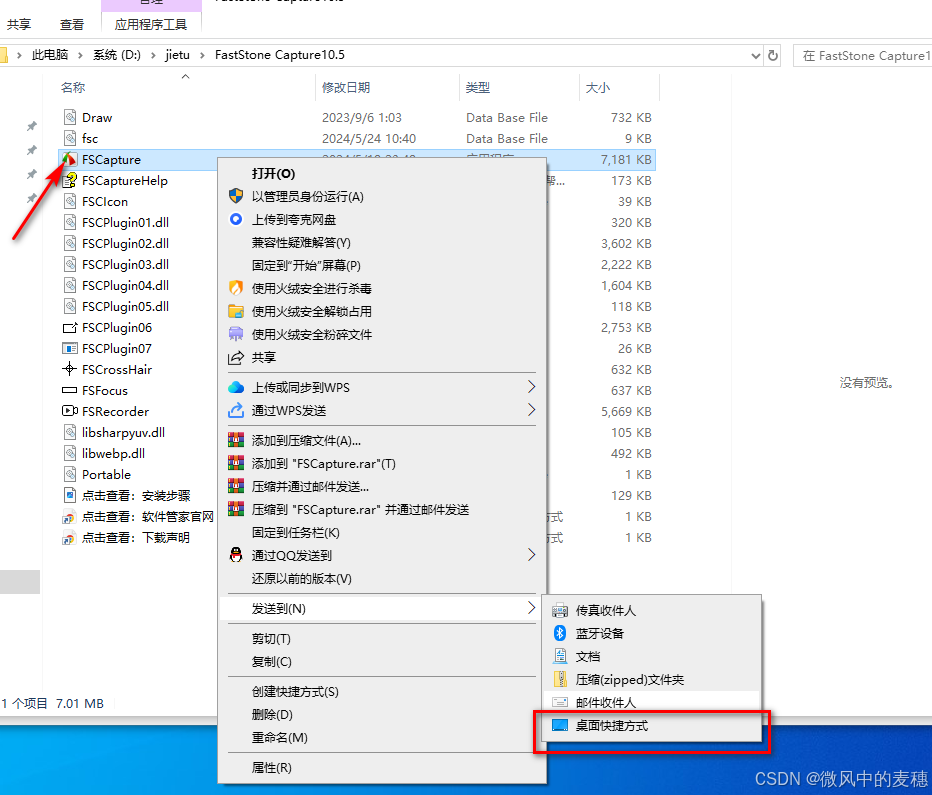The height and width of the screenshot is (795, 932).
Task: Click the FSCPlugin06 icon
Action: pyautogui.click(x=70, y=327)
